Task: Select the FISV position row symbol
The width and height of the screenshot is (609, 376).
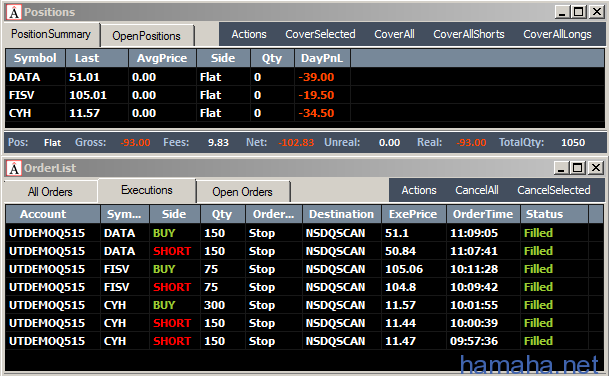Action: click(22, 95)
